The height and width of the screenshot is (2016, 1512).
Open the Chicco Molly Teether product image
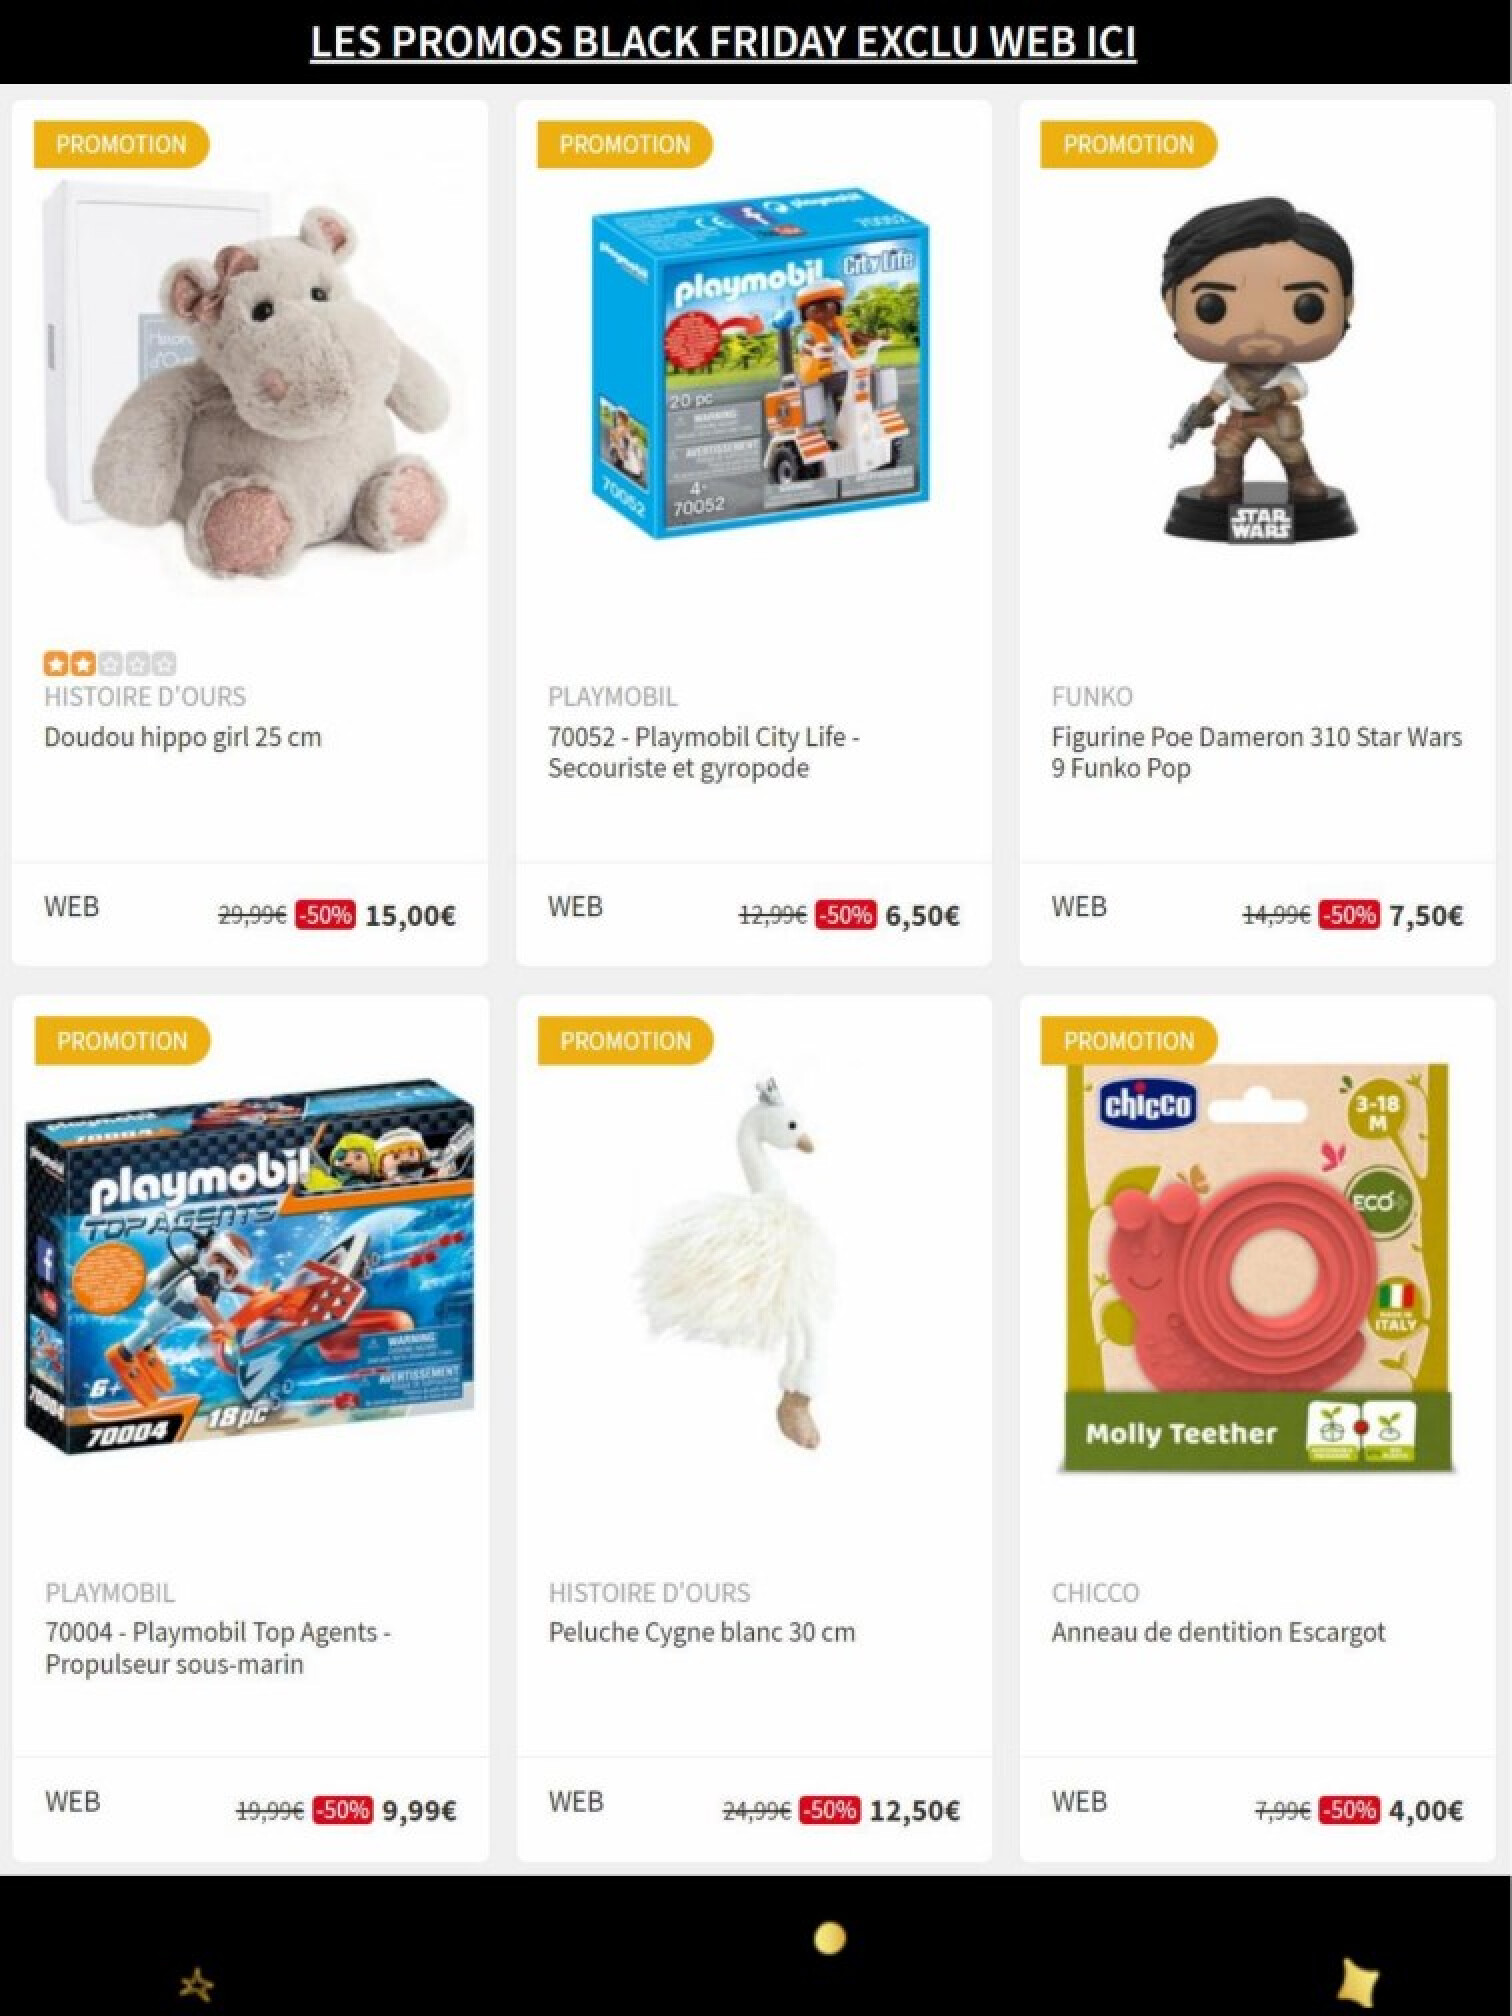click(x=1255, y=1268)
